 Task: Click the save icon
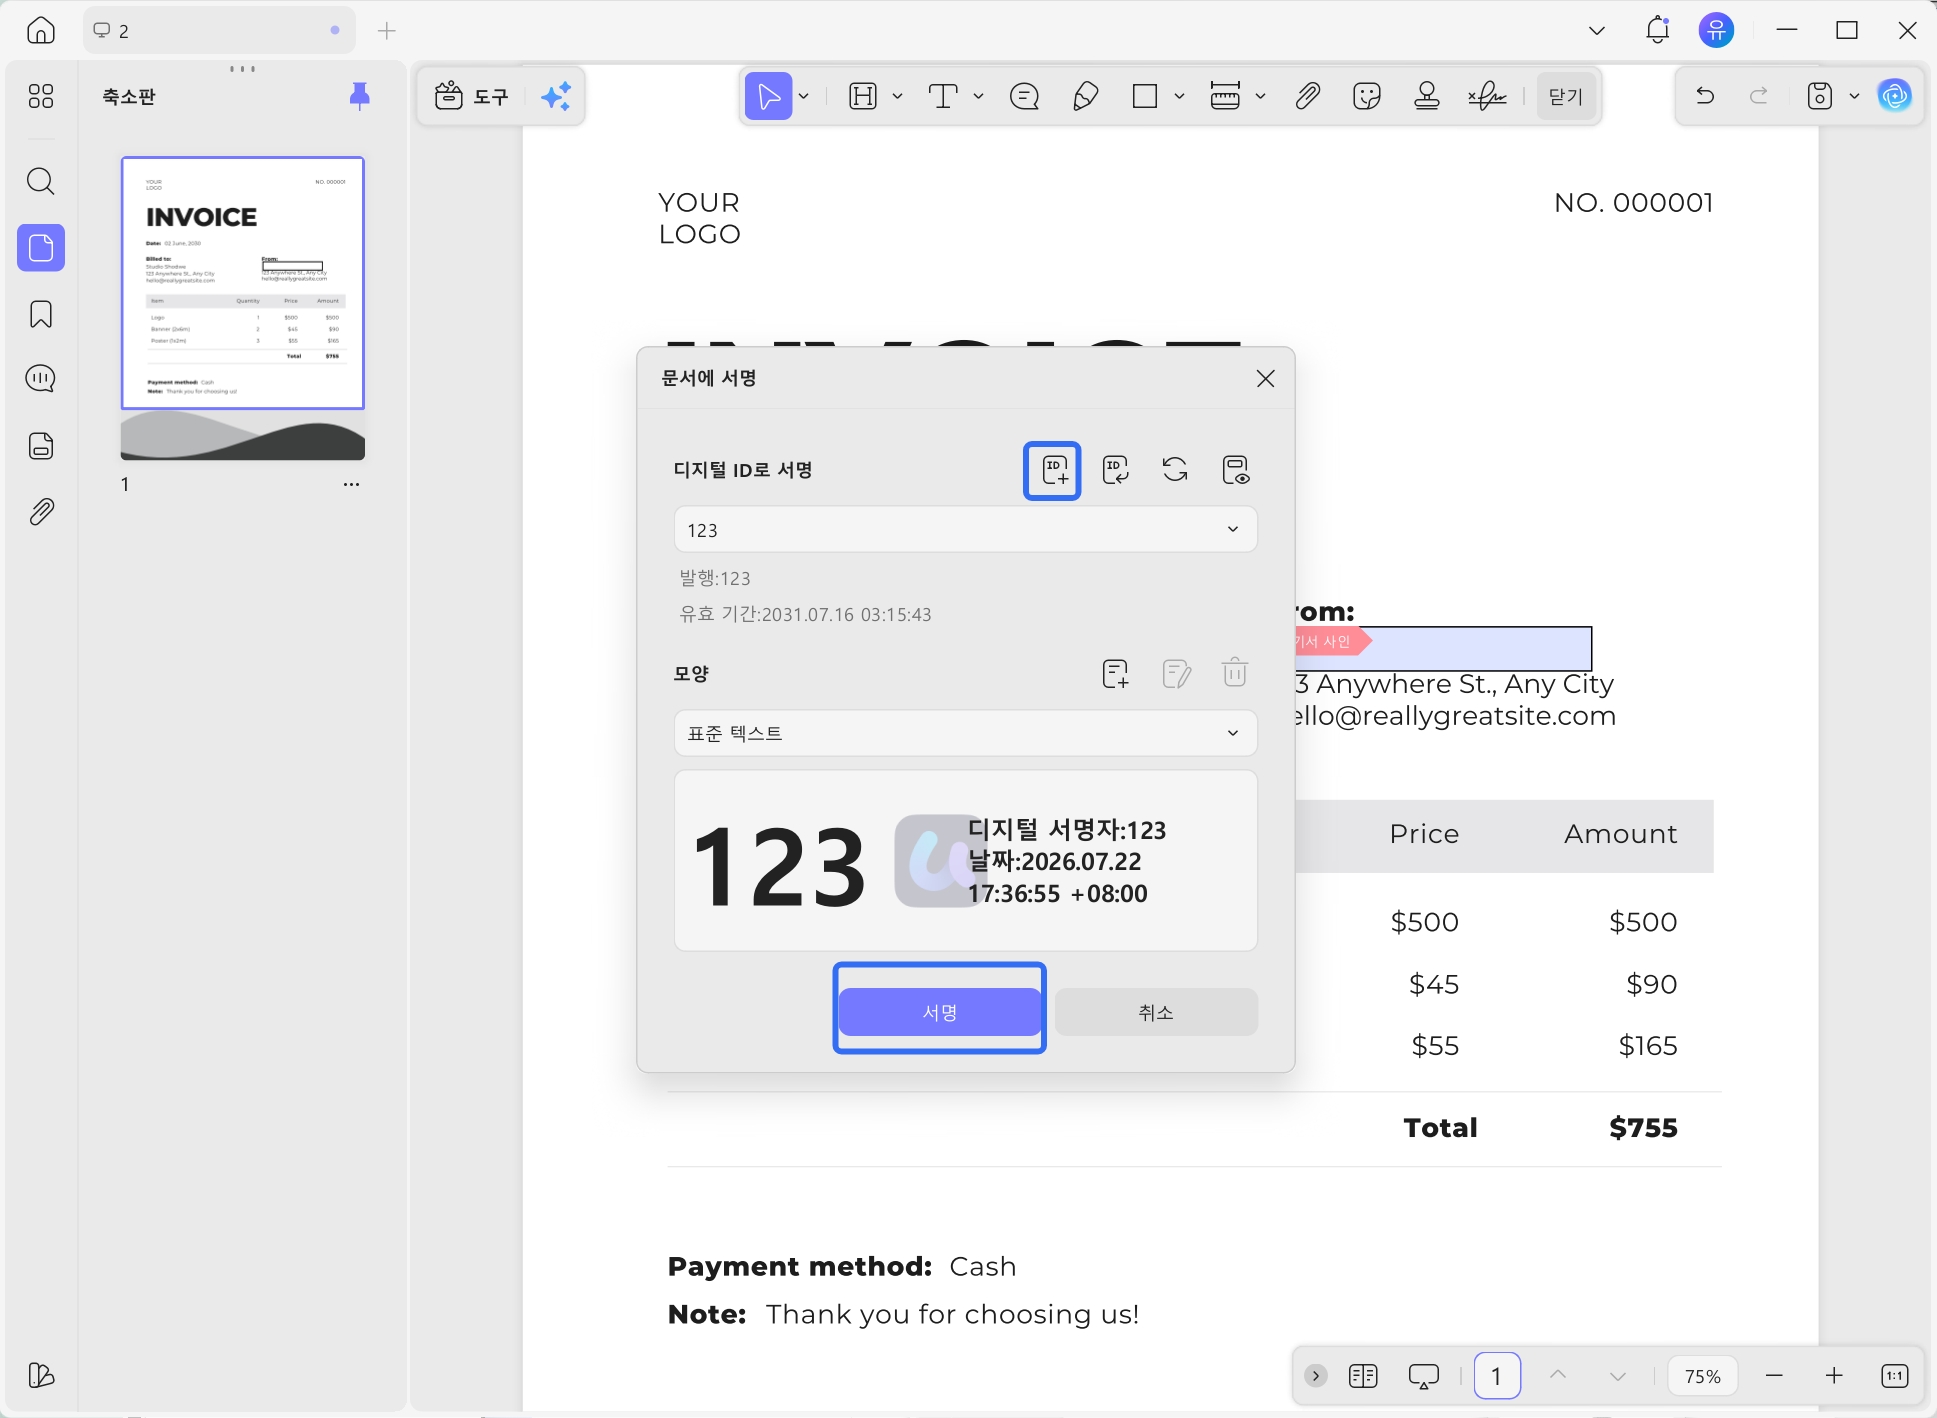point(1820,96)
